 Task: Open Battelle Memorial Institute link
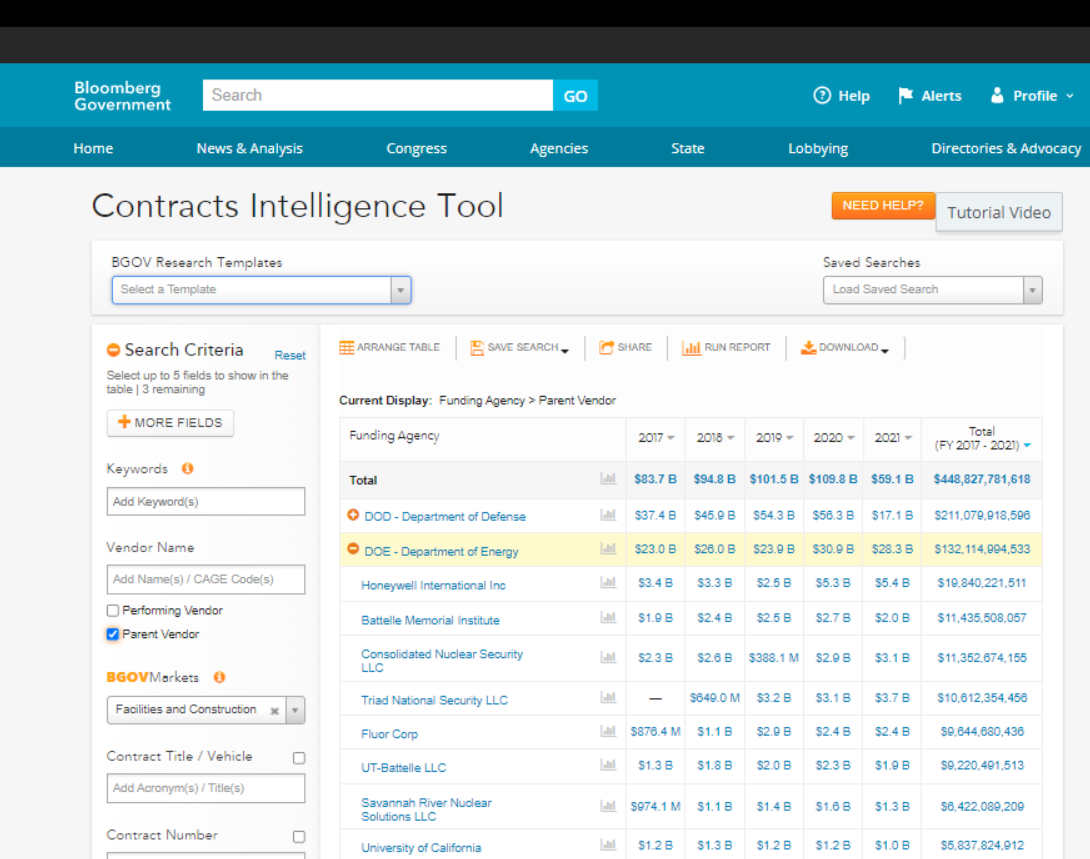(x=430, y=620)
